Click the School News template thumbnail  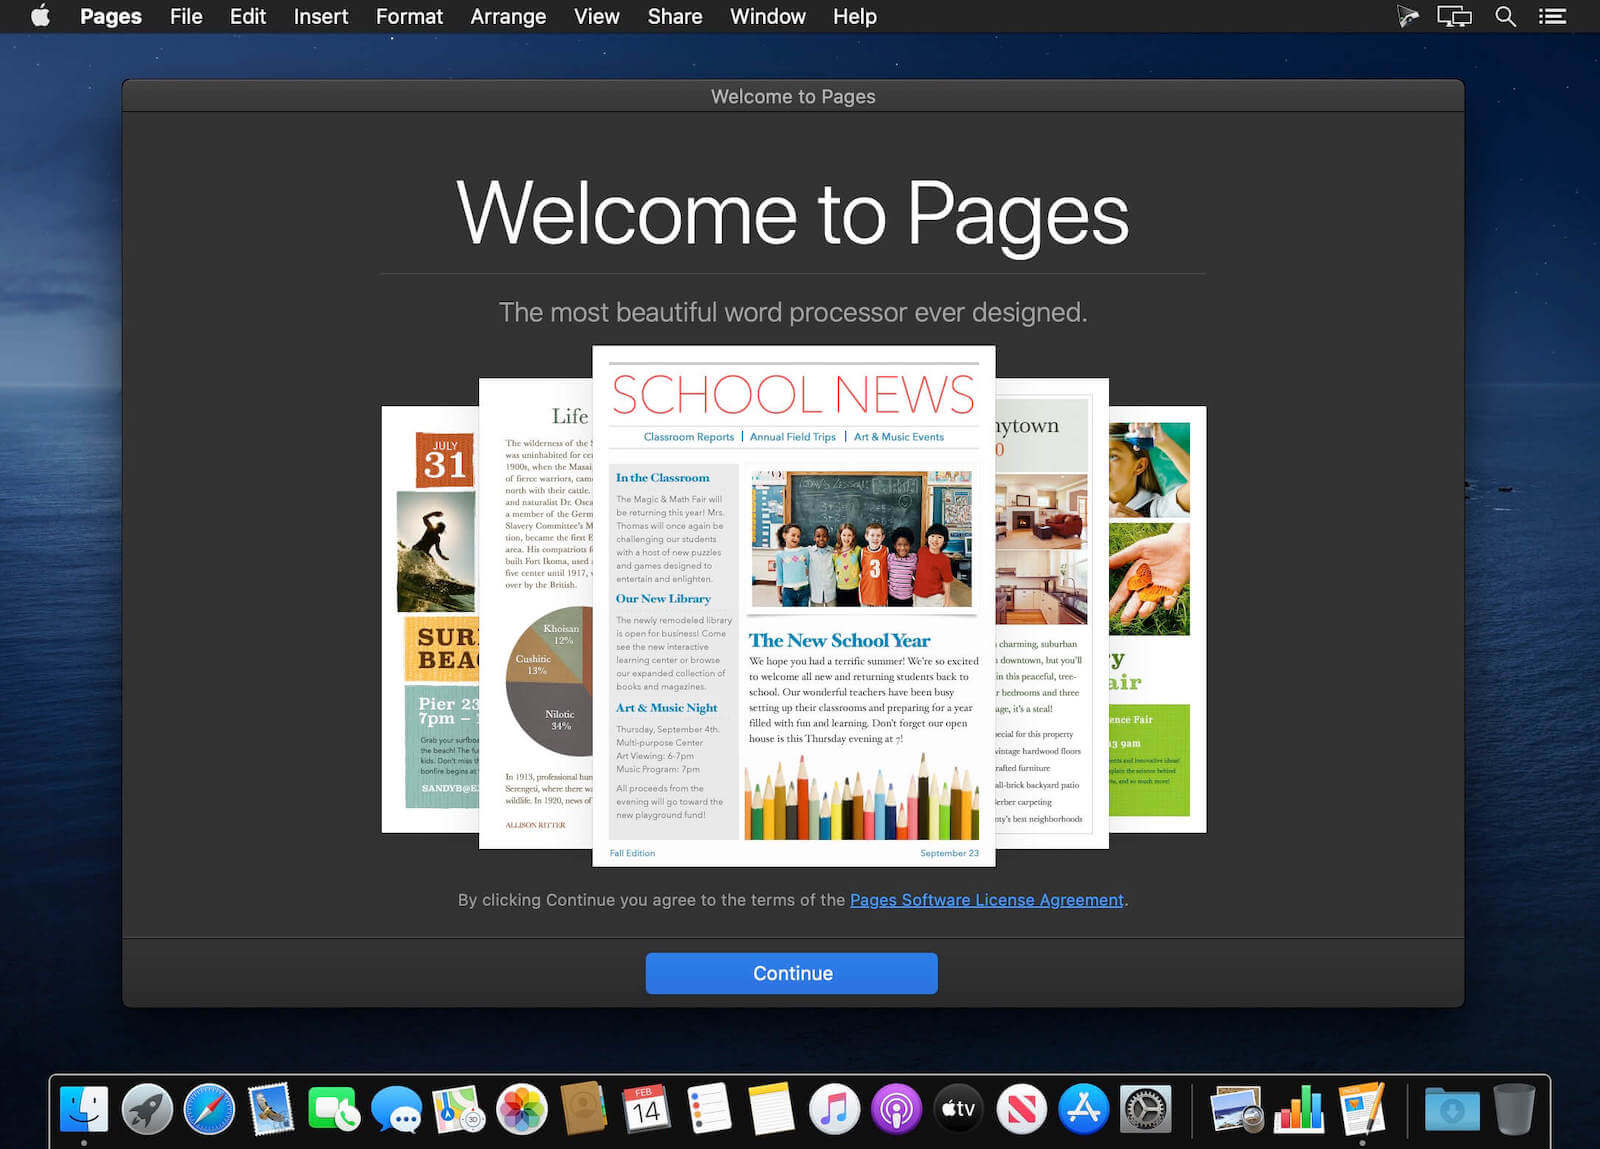[x=794, y=606]
